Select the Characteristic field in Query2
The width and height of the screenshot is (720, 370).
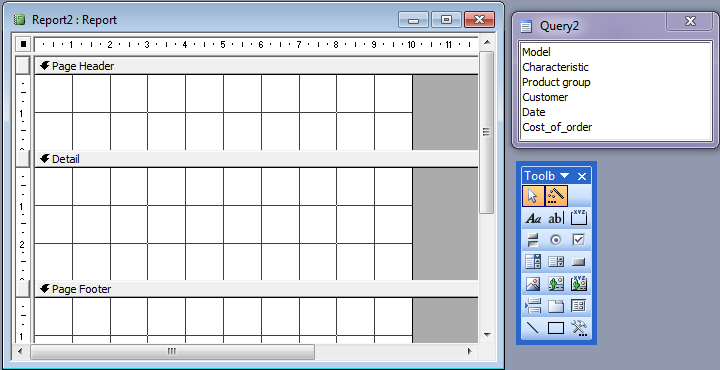(555, 67)
